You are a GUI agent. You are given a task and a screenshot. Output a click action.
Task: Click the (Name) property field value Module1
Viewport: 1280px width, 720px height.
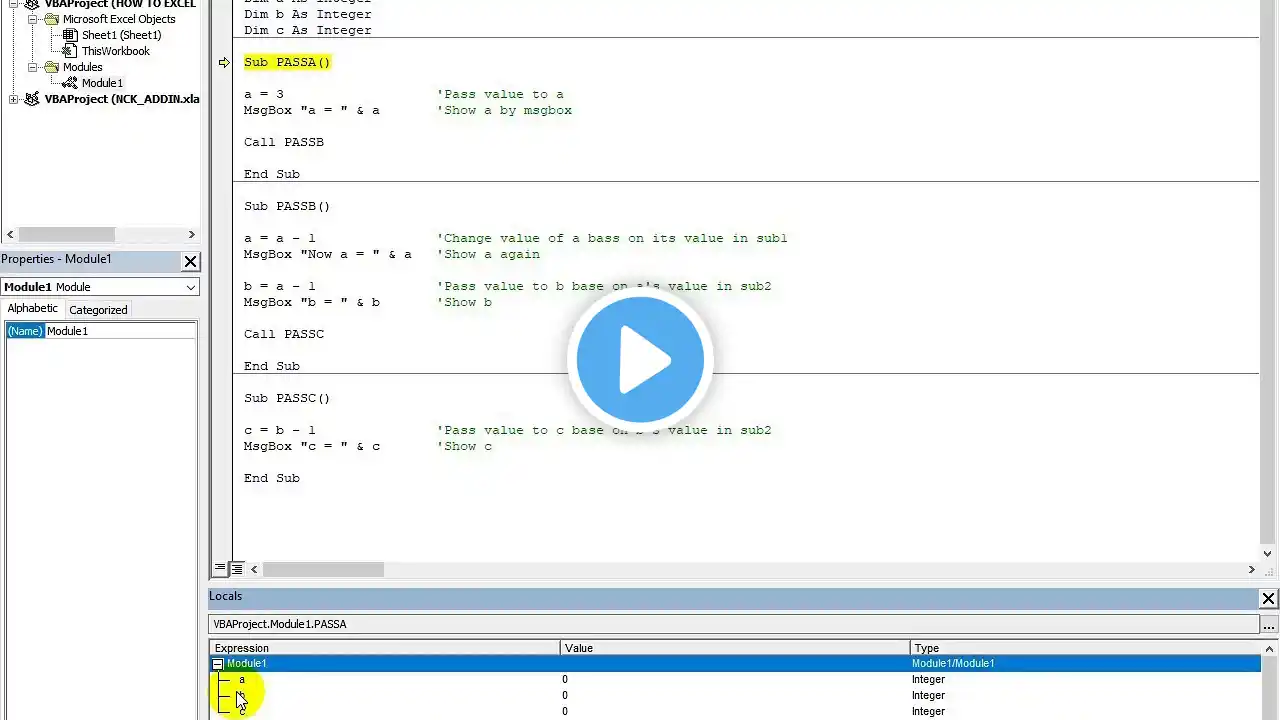(x=121, y=331)
